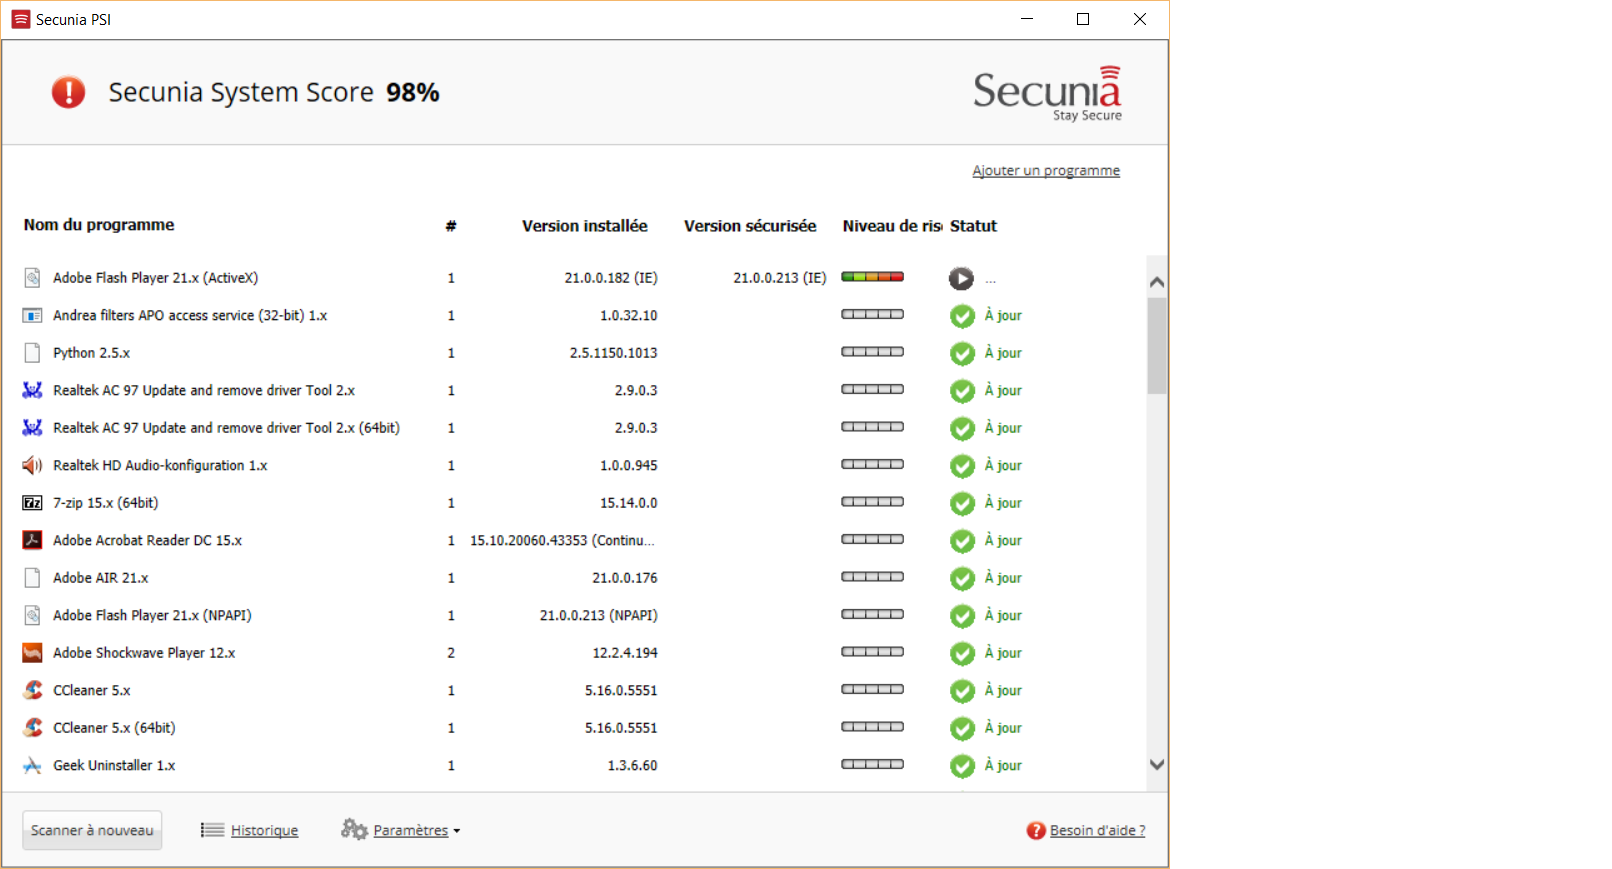Click the Paramètres gears icon
The height and width of the screenshot is (869, 1612).
(354, 829)
